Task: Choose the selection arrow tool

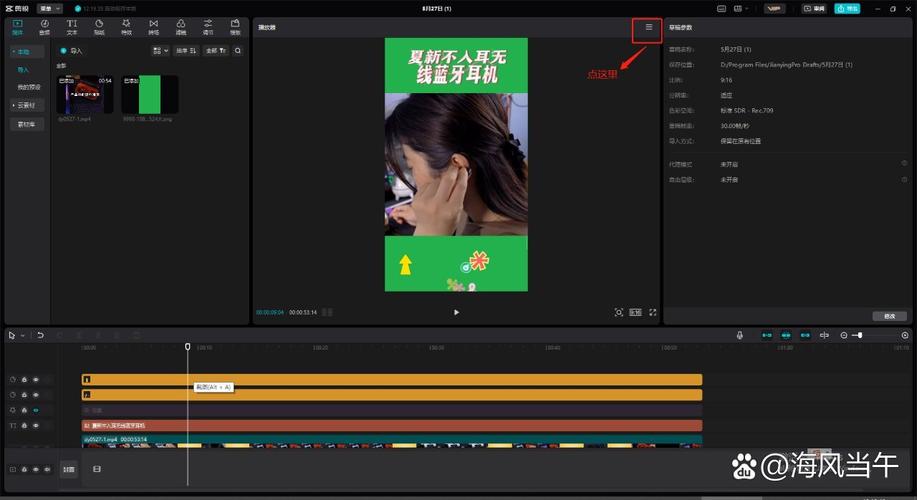Action: pos(12,335)
